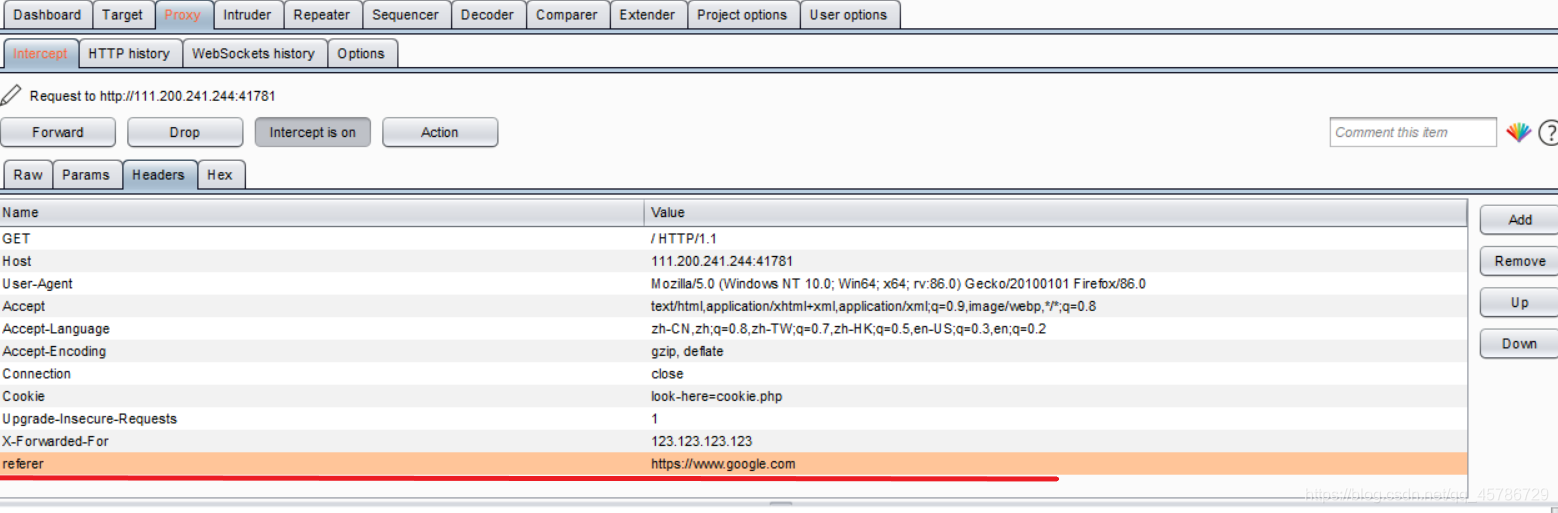Select the GET header row
1558x513 pixels.
(734, 239)
